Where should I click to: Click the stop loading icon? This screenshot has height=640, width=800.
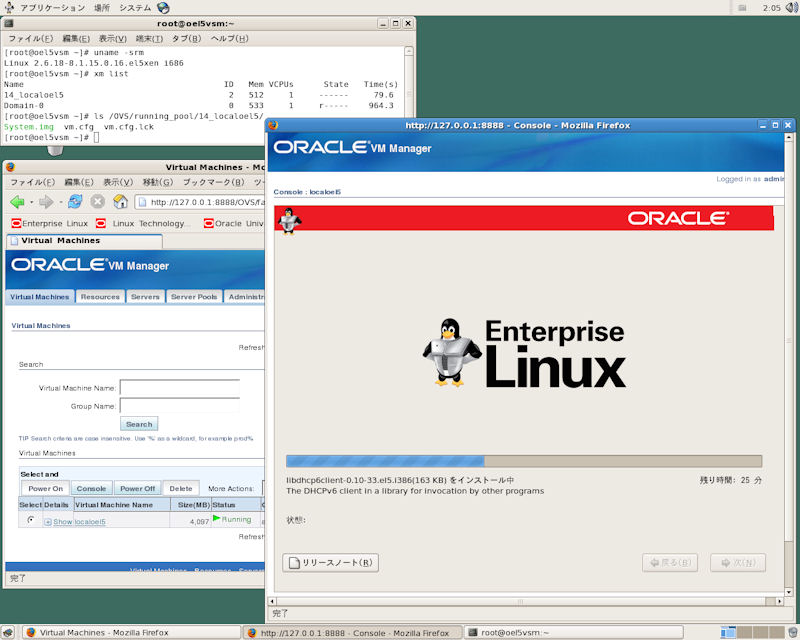click(97, 202)
